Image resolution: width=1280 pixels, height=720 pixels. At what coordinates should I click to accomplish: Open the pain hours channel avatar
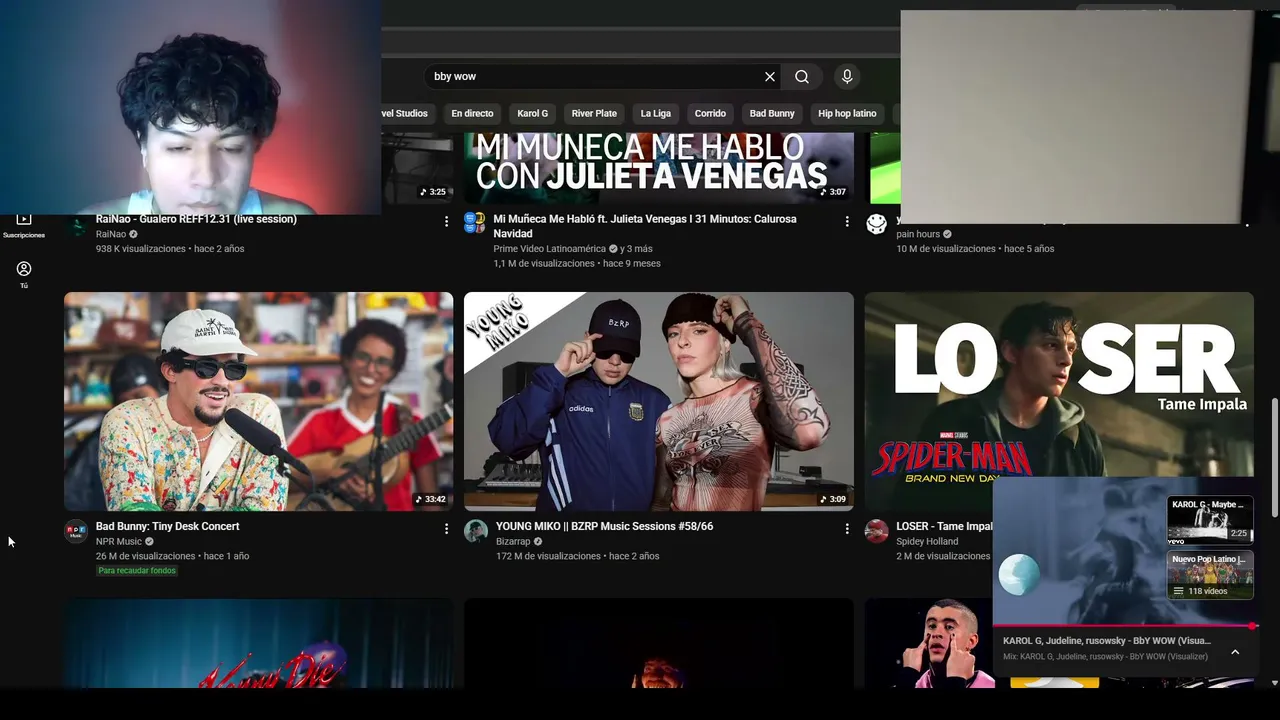pyautogui.click(x=876, y=224)
